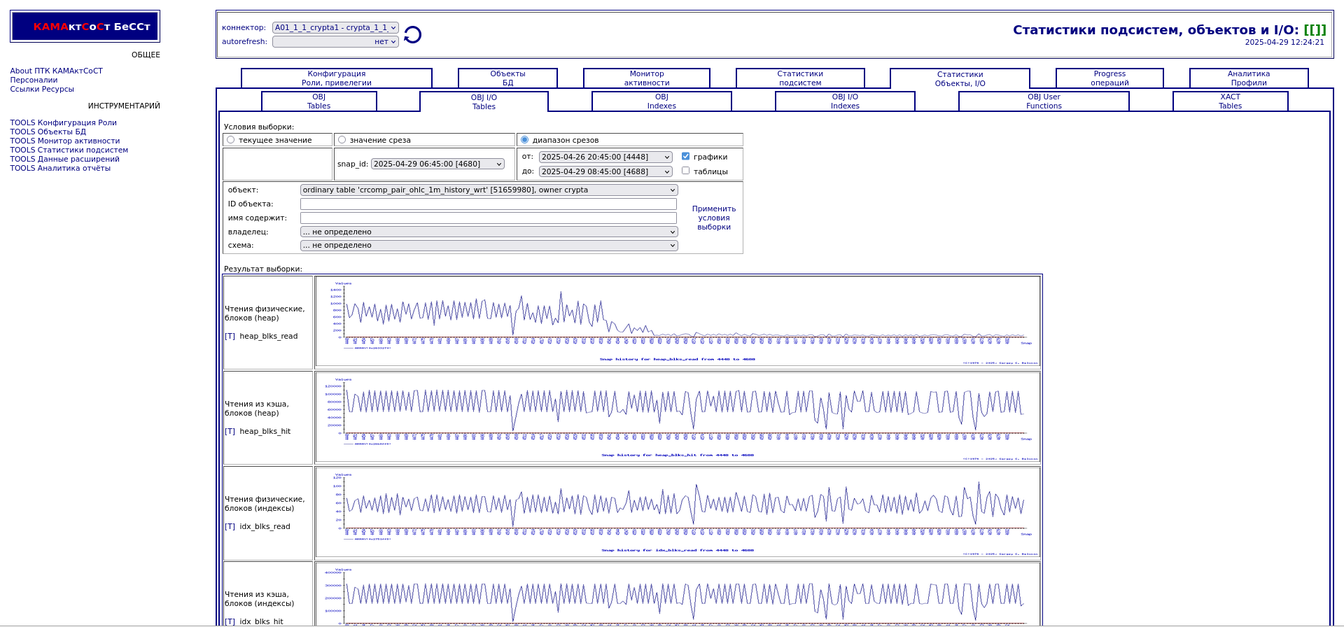This screenshot has height=627, width=1344.
Task: Expand the 'объект' table selection dropdown
Action: [488, 190]
